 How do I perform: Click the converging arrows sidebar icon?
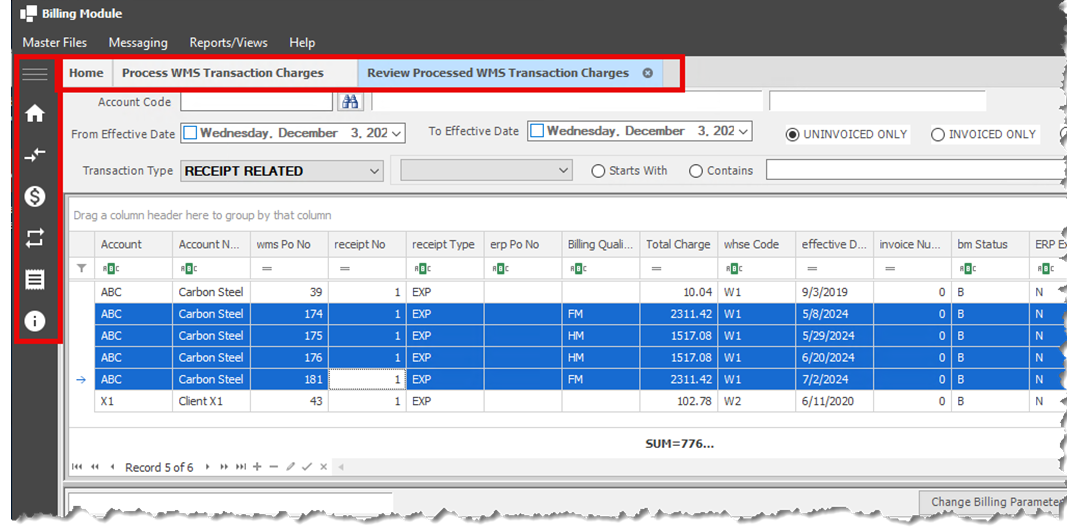click(35, 155)
